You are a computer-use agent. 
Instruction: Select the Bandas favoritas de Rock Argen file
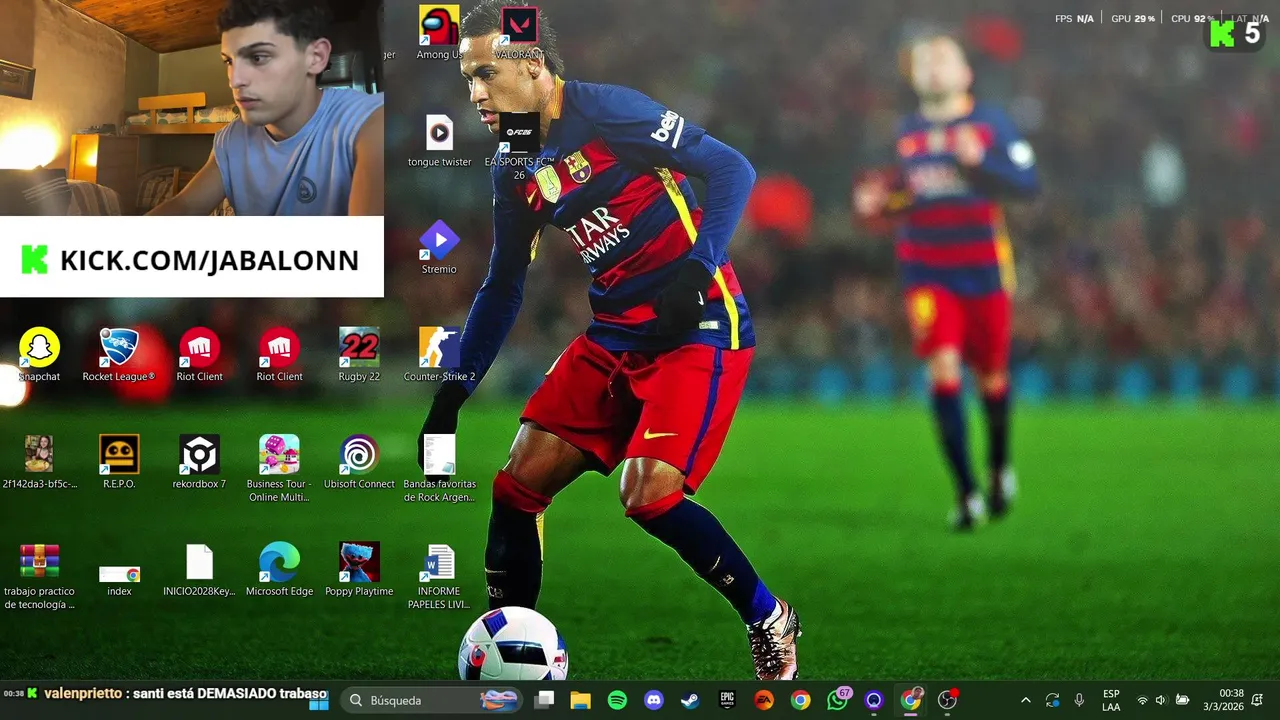[439, 468]
